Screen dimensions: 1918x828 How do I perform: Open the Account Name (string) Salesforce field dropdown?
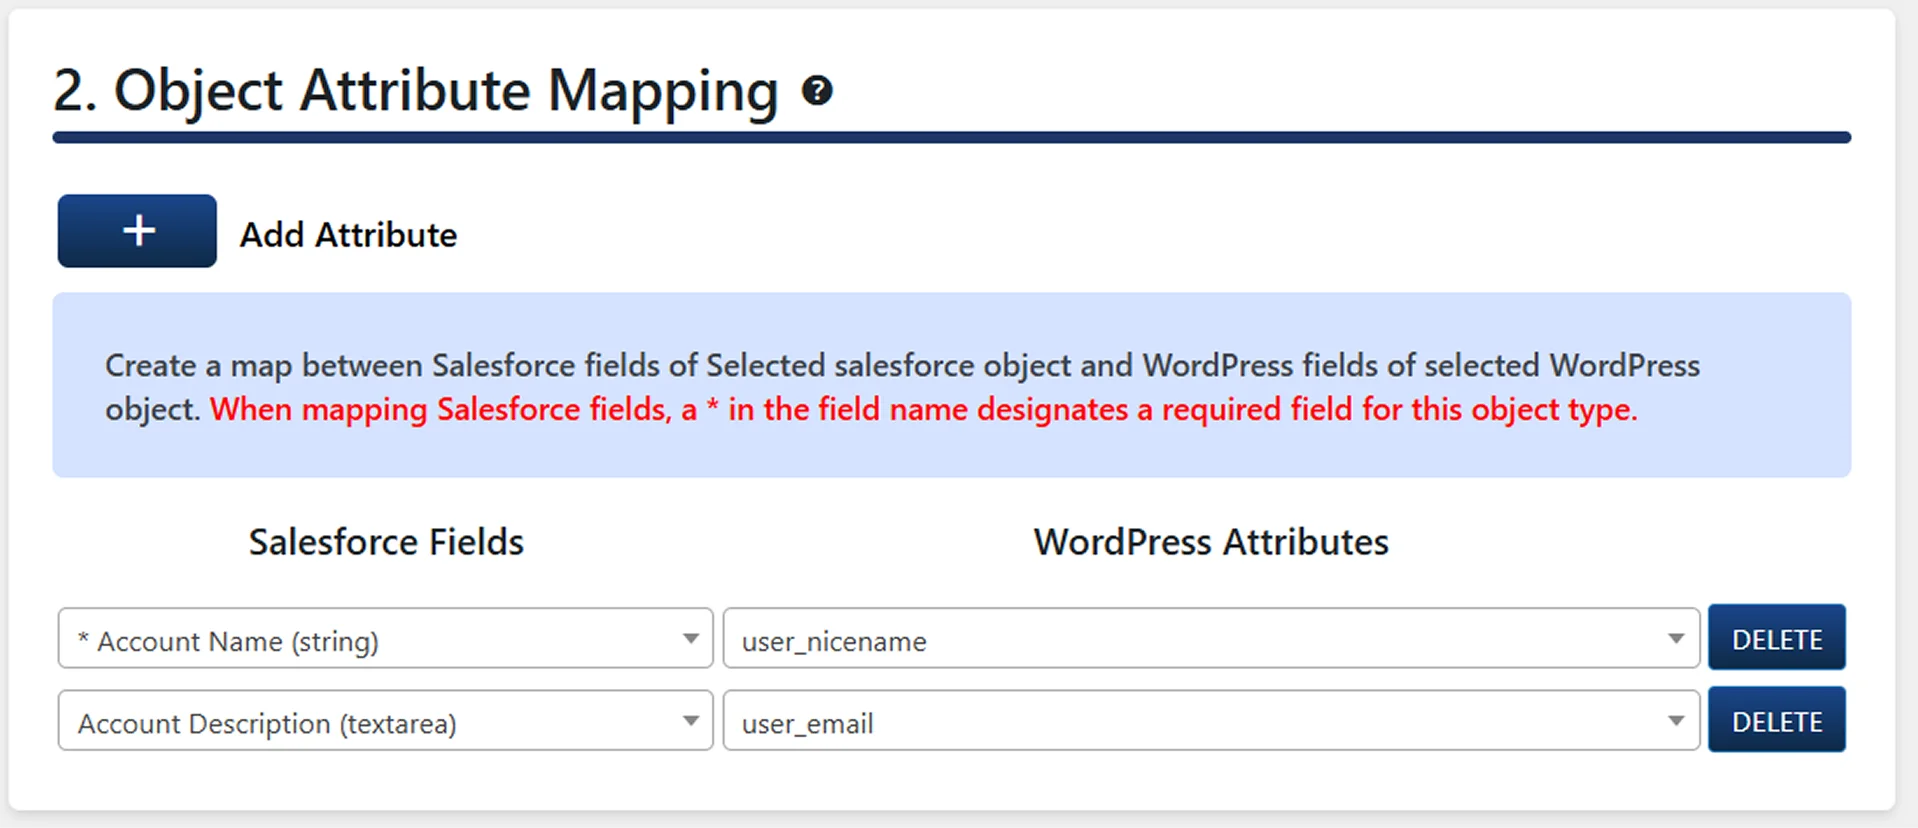[385, 638]
